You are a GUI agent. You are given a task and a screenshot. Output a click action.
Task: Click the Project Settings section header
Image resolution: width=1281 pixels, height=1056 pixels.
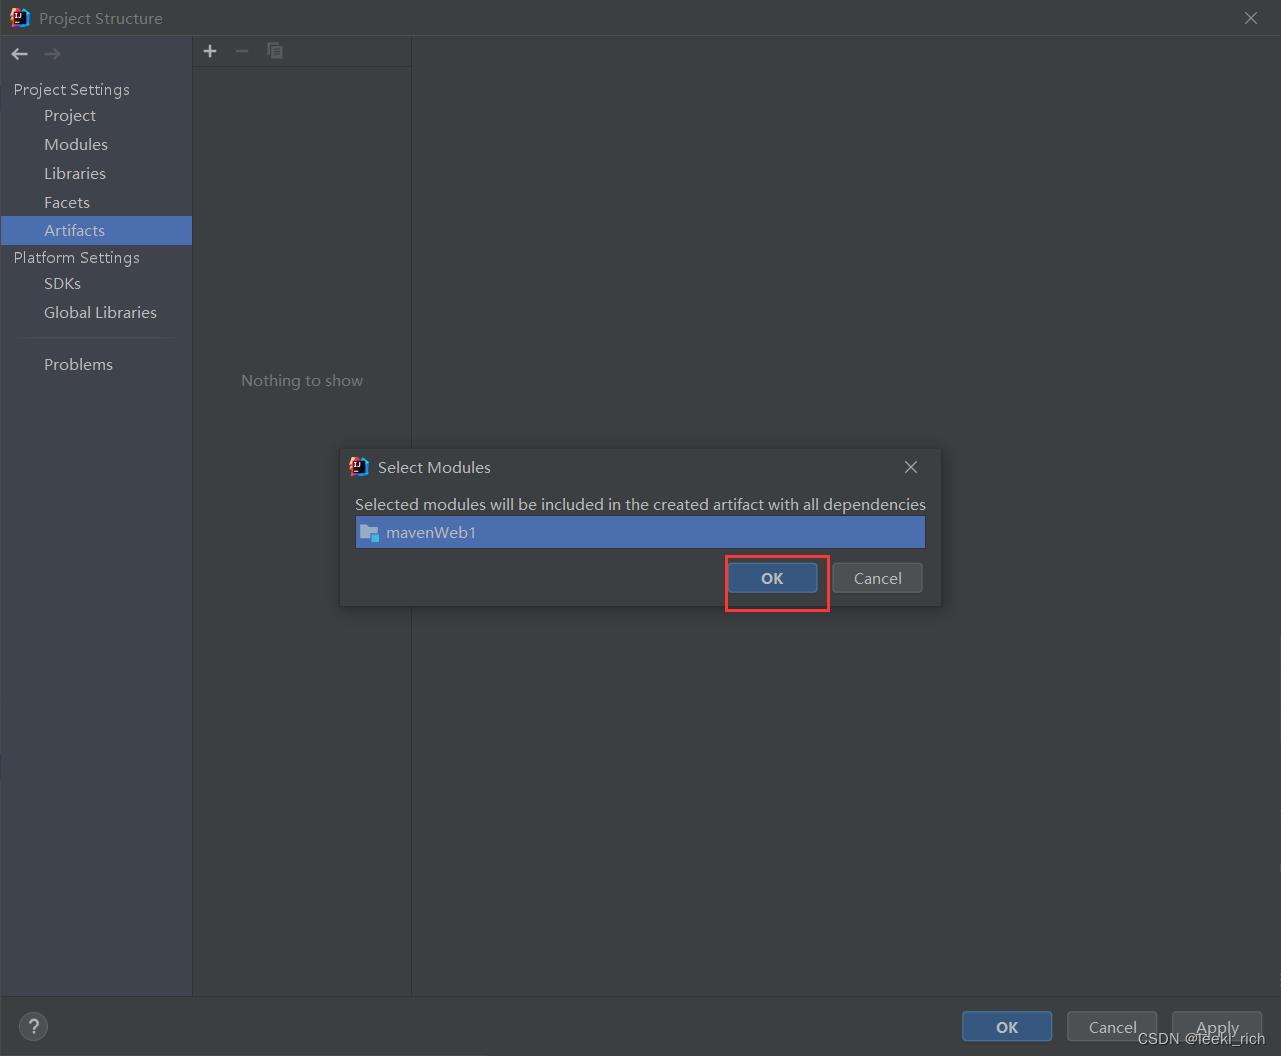pyautogui.click(x=72, y=90)
